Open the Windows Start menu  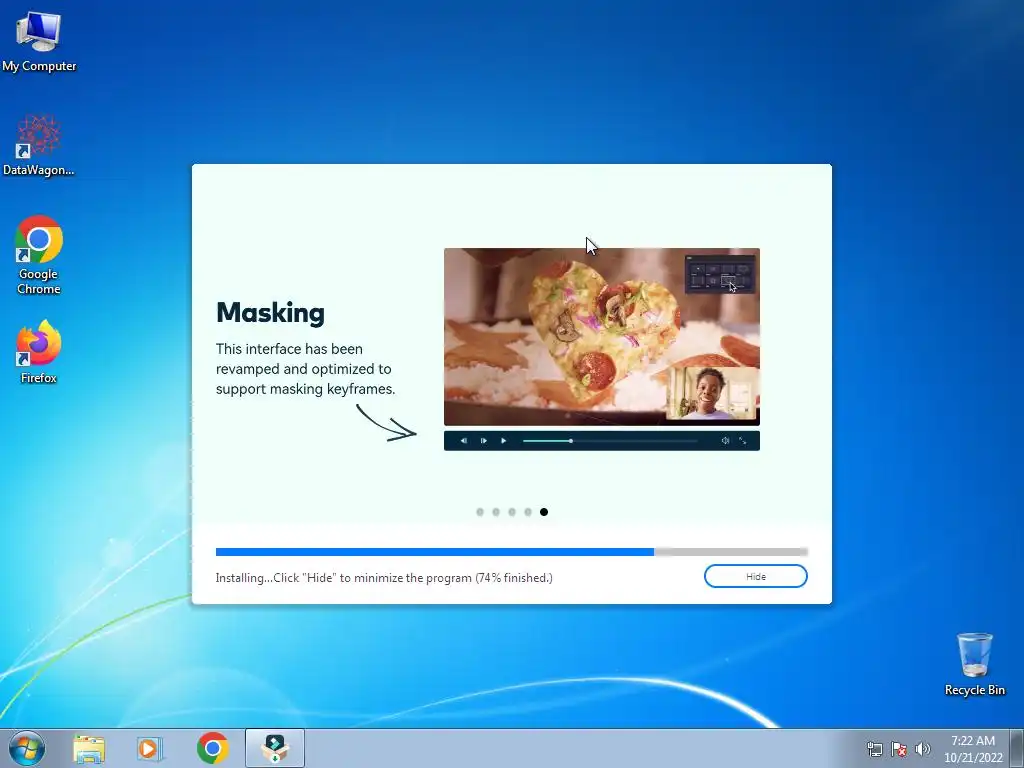27,748
